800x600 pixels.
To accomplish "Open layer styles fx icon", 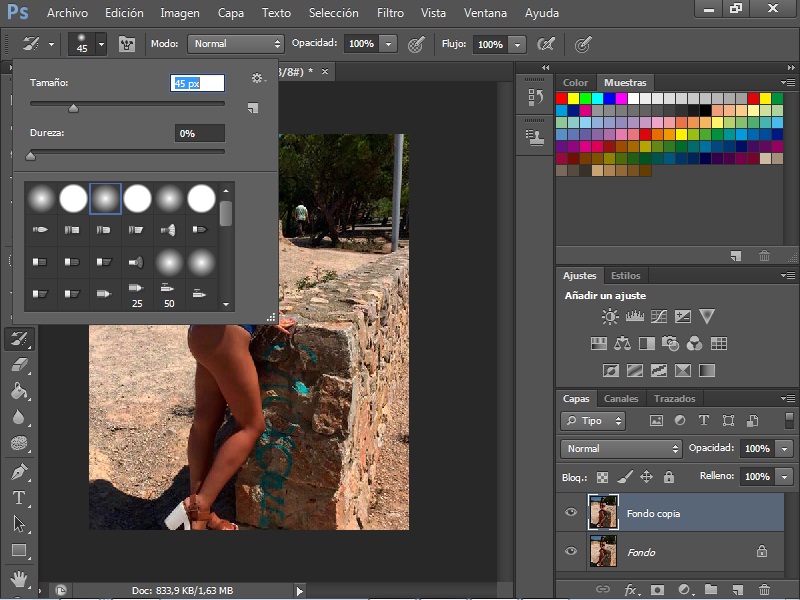I will (631, 590).
